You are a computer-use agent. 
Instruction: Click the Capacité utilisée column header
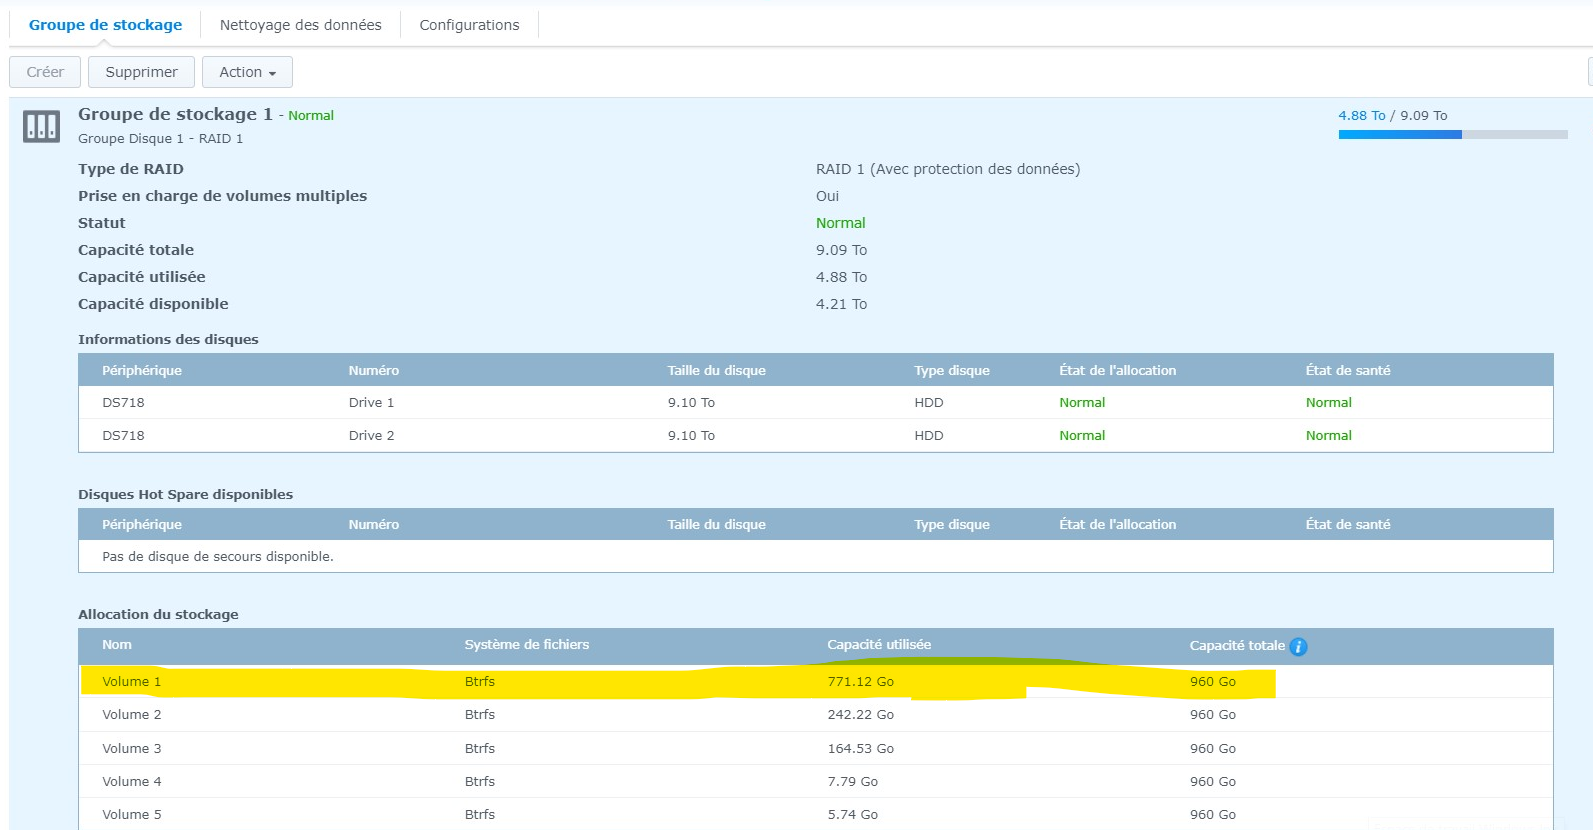[x=878, y=645]
